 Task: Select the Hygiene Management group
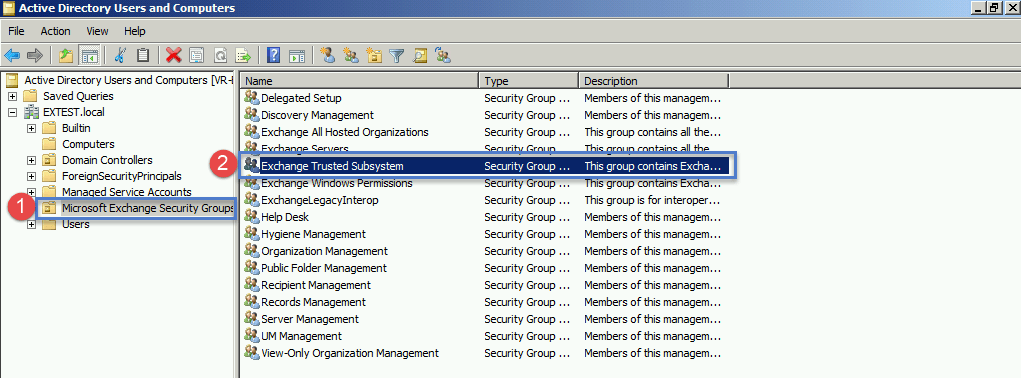pos(313,234)
